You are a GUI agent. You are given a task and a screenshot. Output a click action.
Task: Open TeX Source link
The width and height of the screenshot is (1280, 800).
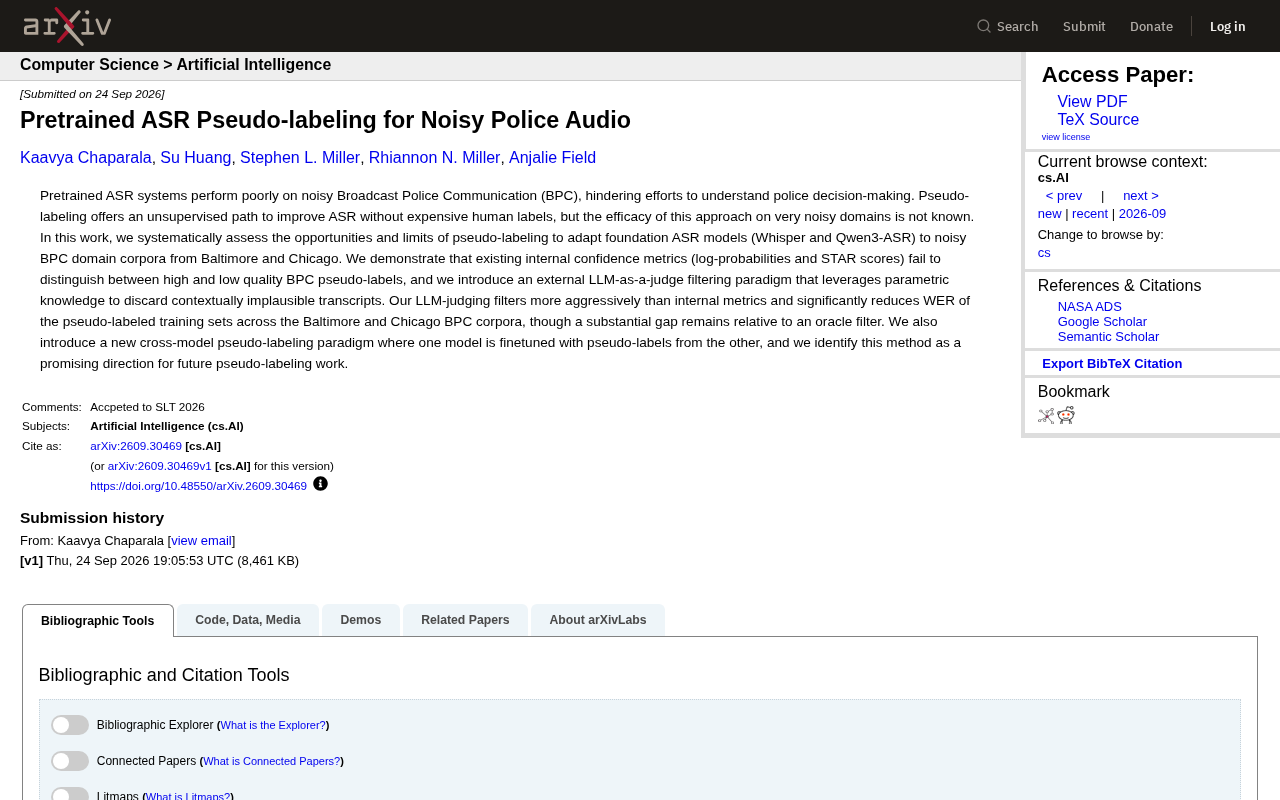click(1098, 120)
